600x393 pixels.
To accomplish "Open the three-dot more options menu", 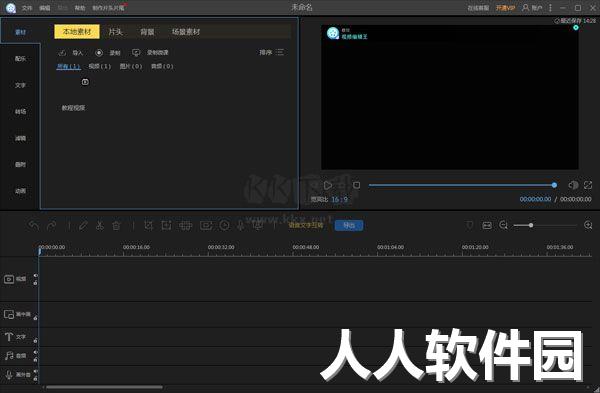I will tap(550, 8).
